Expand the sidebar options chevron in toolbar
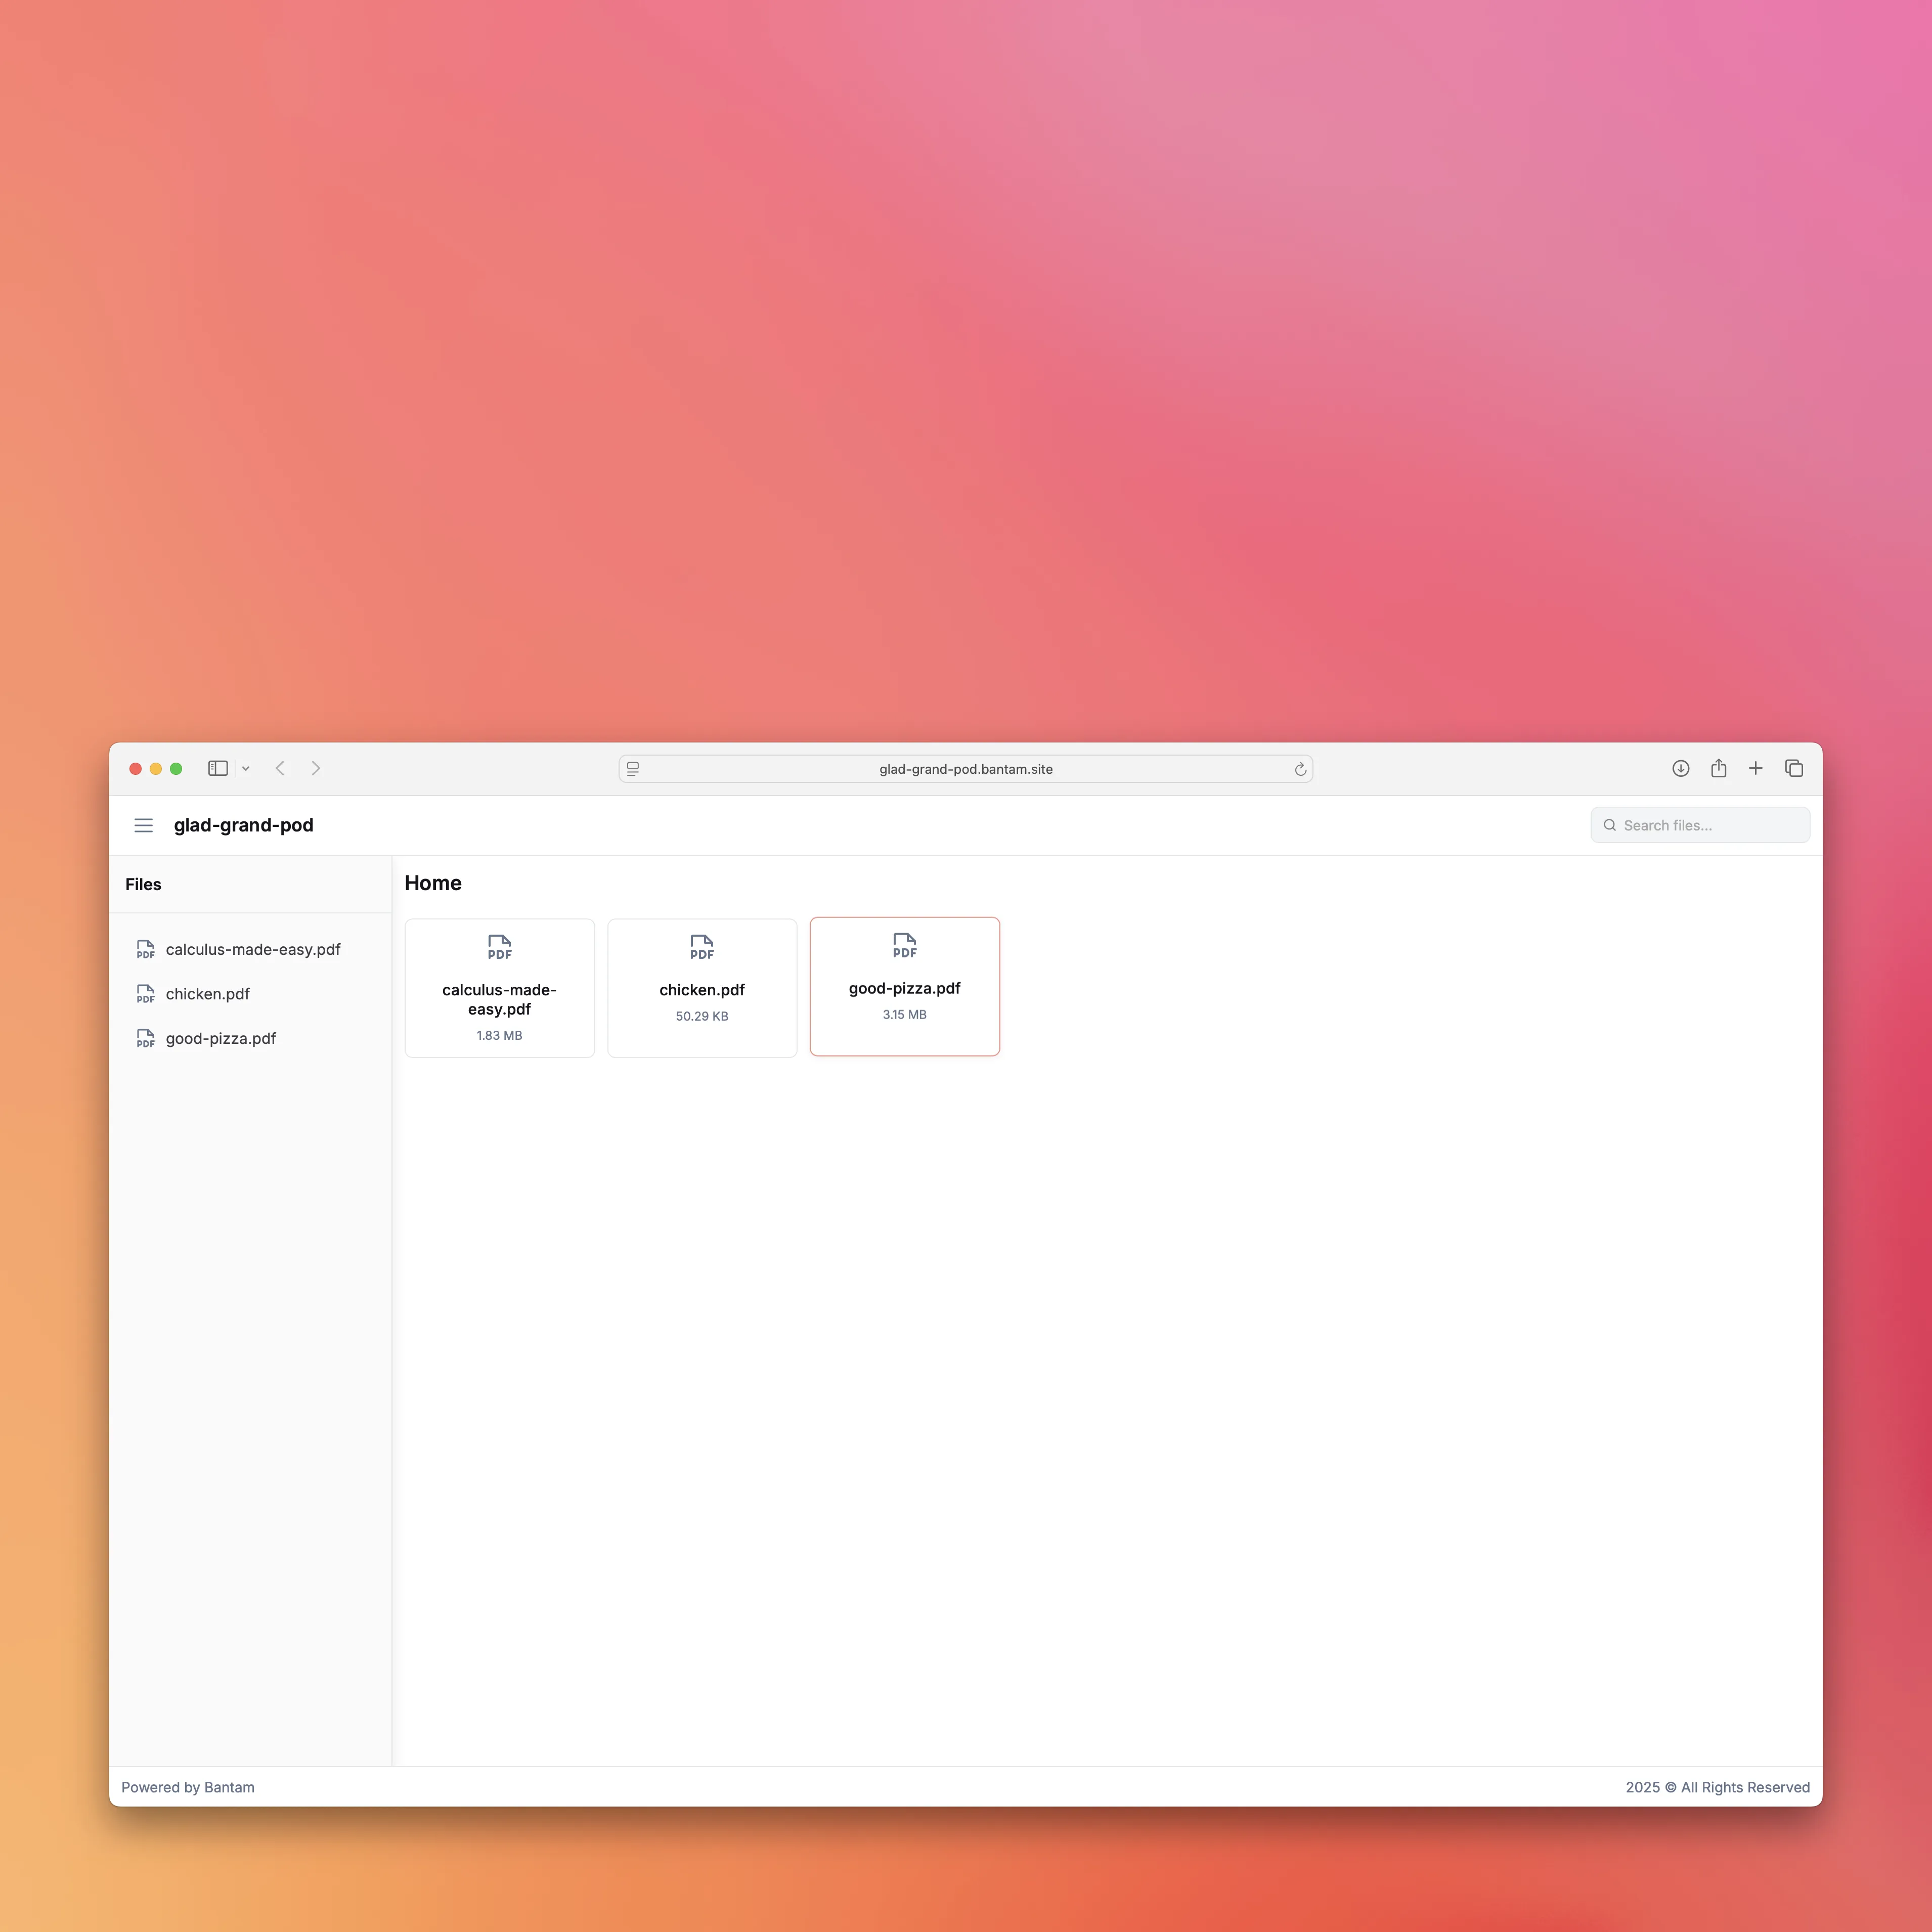1932x1932 pixels. pos(246,769)
